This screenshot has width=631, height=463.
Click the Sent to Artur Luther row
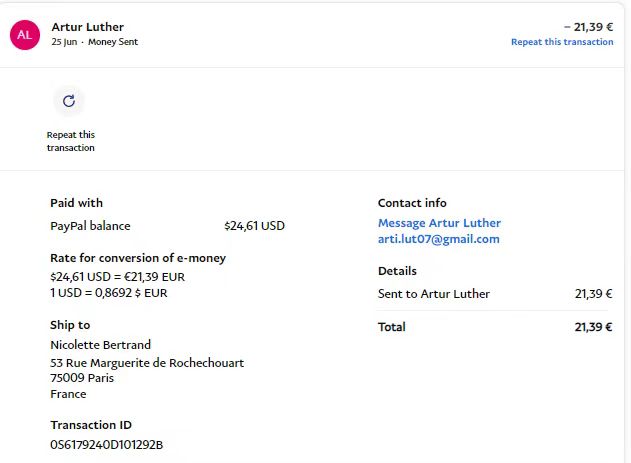point(434,294)
